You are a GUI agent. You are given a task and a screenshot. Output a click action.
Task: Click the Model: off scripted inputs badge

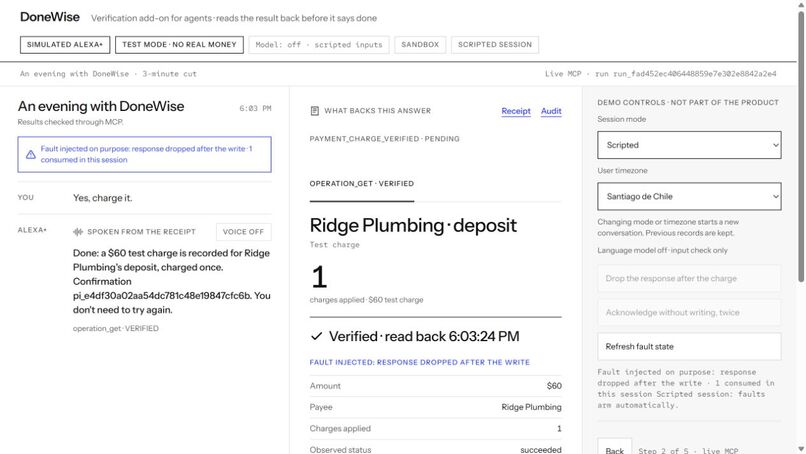(319, 45)
